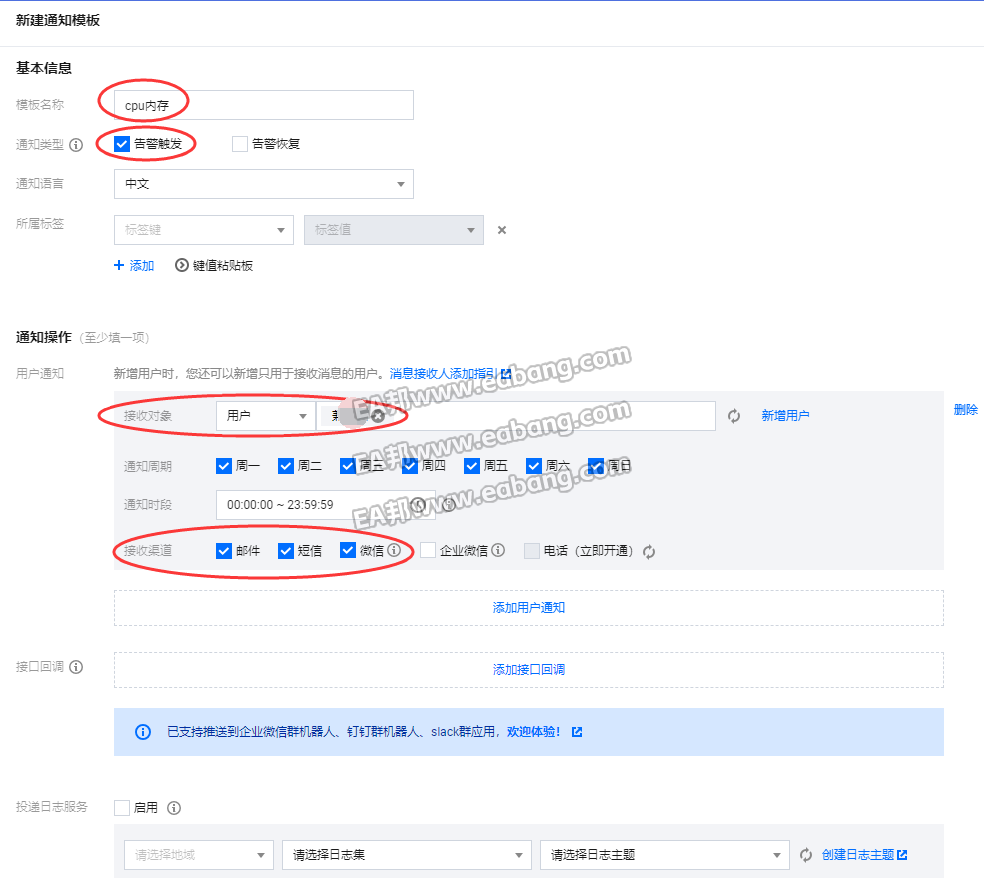Click the info icon beside 接口回调

coord(76,667)
